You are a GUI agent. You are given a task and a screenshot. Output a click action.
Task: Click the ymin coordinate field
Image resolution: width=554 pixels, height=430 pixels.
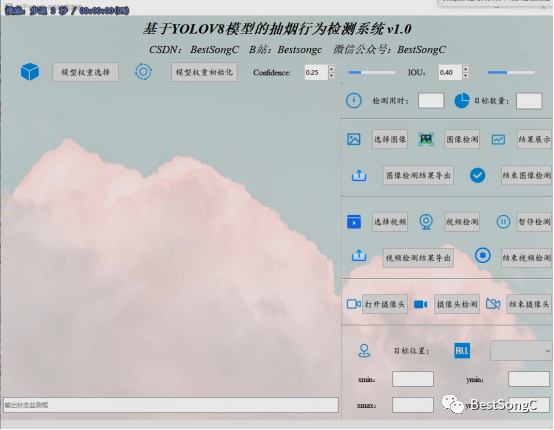pyautogui.click(x=529, y=379)
